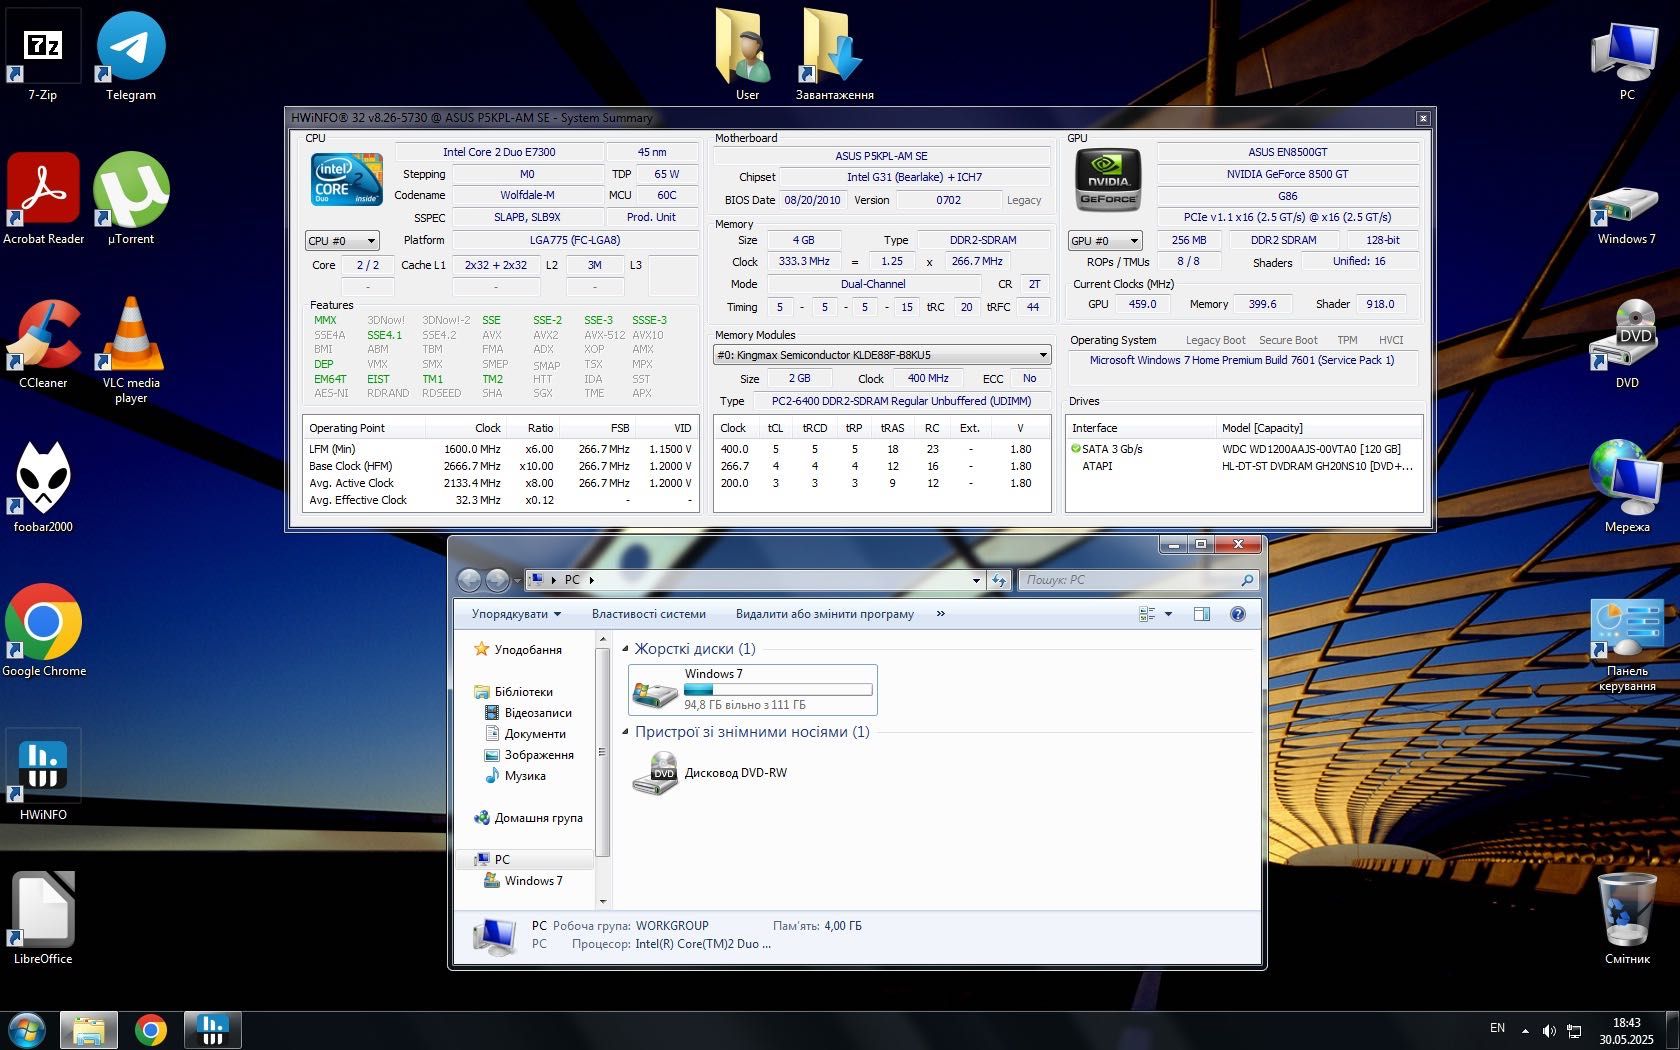Open the LibreOffice desktop icon
The image size is (1680, 1050).
pos(43,919)
